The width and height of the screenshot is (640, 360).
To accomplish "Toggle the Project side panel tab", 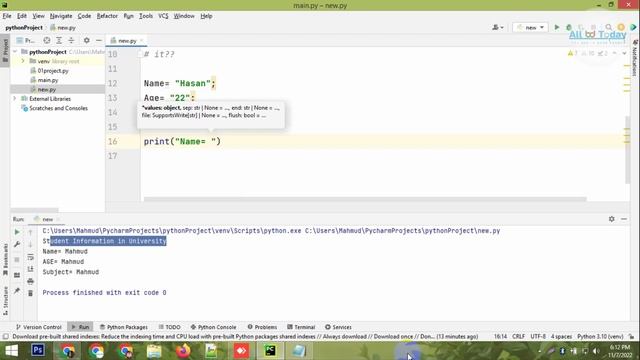I will (x=5, y=51).
